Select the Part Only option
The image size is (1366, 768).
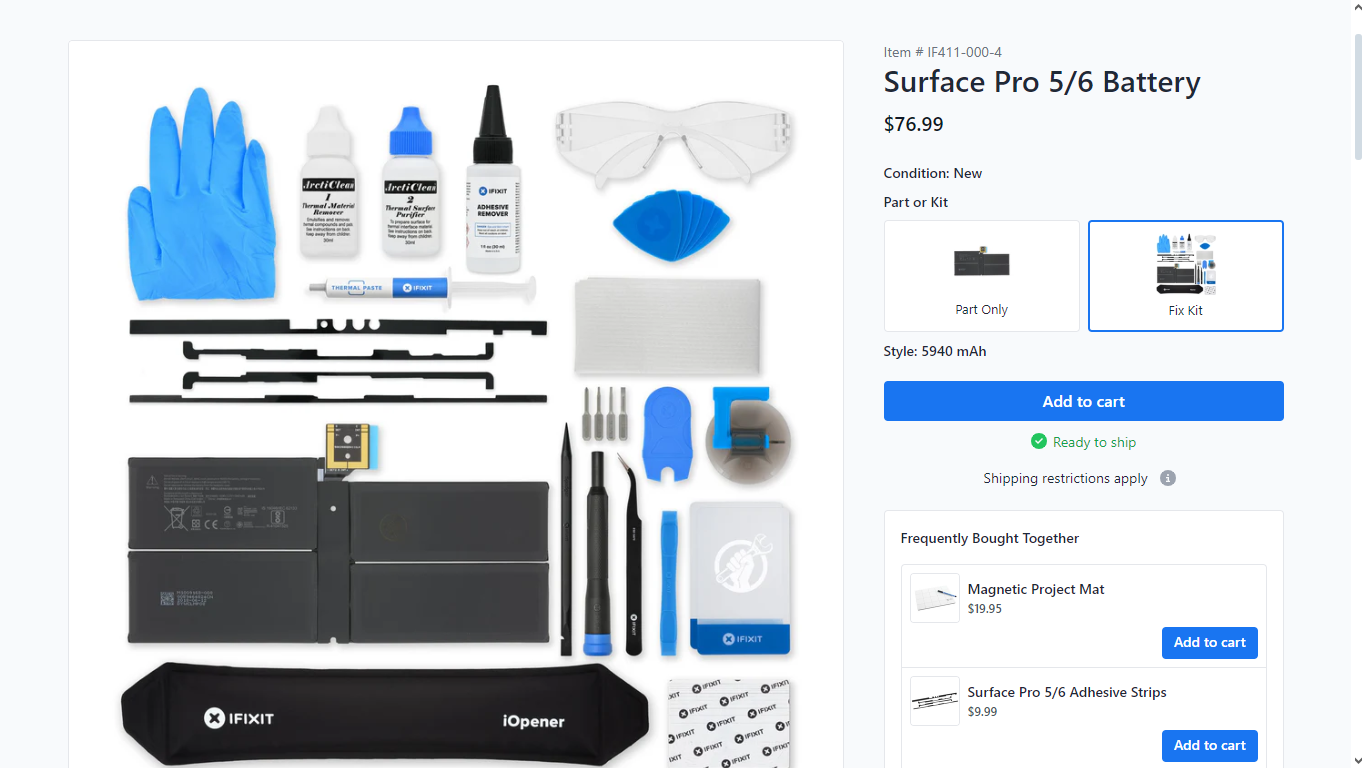pyautogui.click(x=981, y=276)
